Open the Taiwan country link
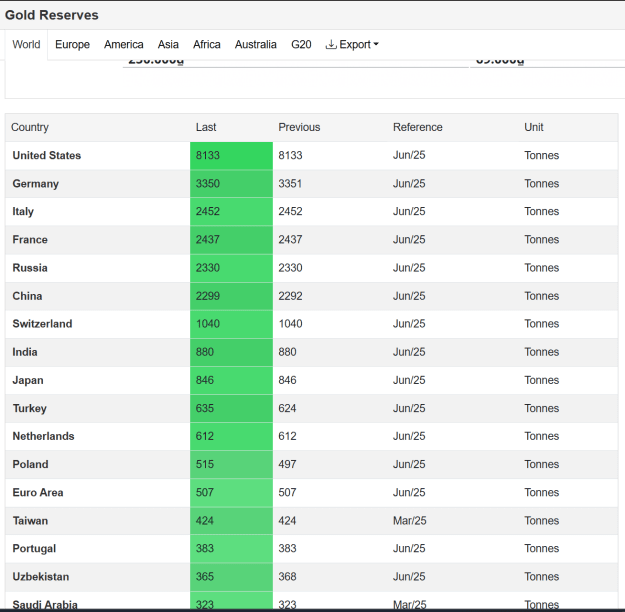 click(x=30, y=521)
